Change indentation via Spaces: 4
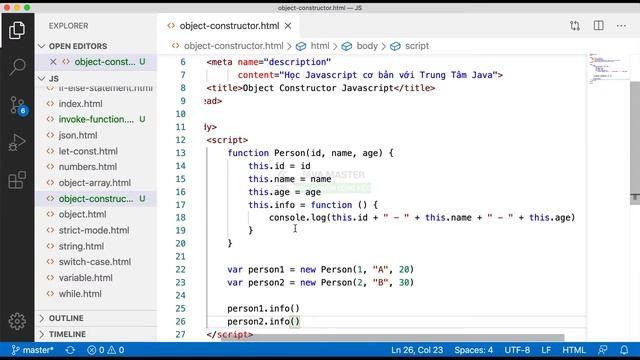 tap(473, 350)
